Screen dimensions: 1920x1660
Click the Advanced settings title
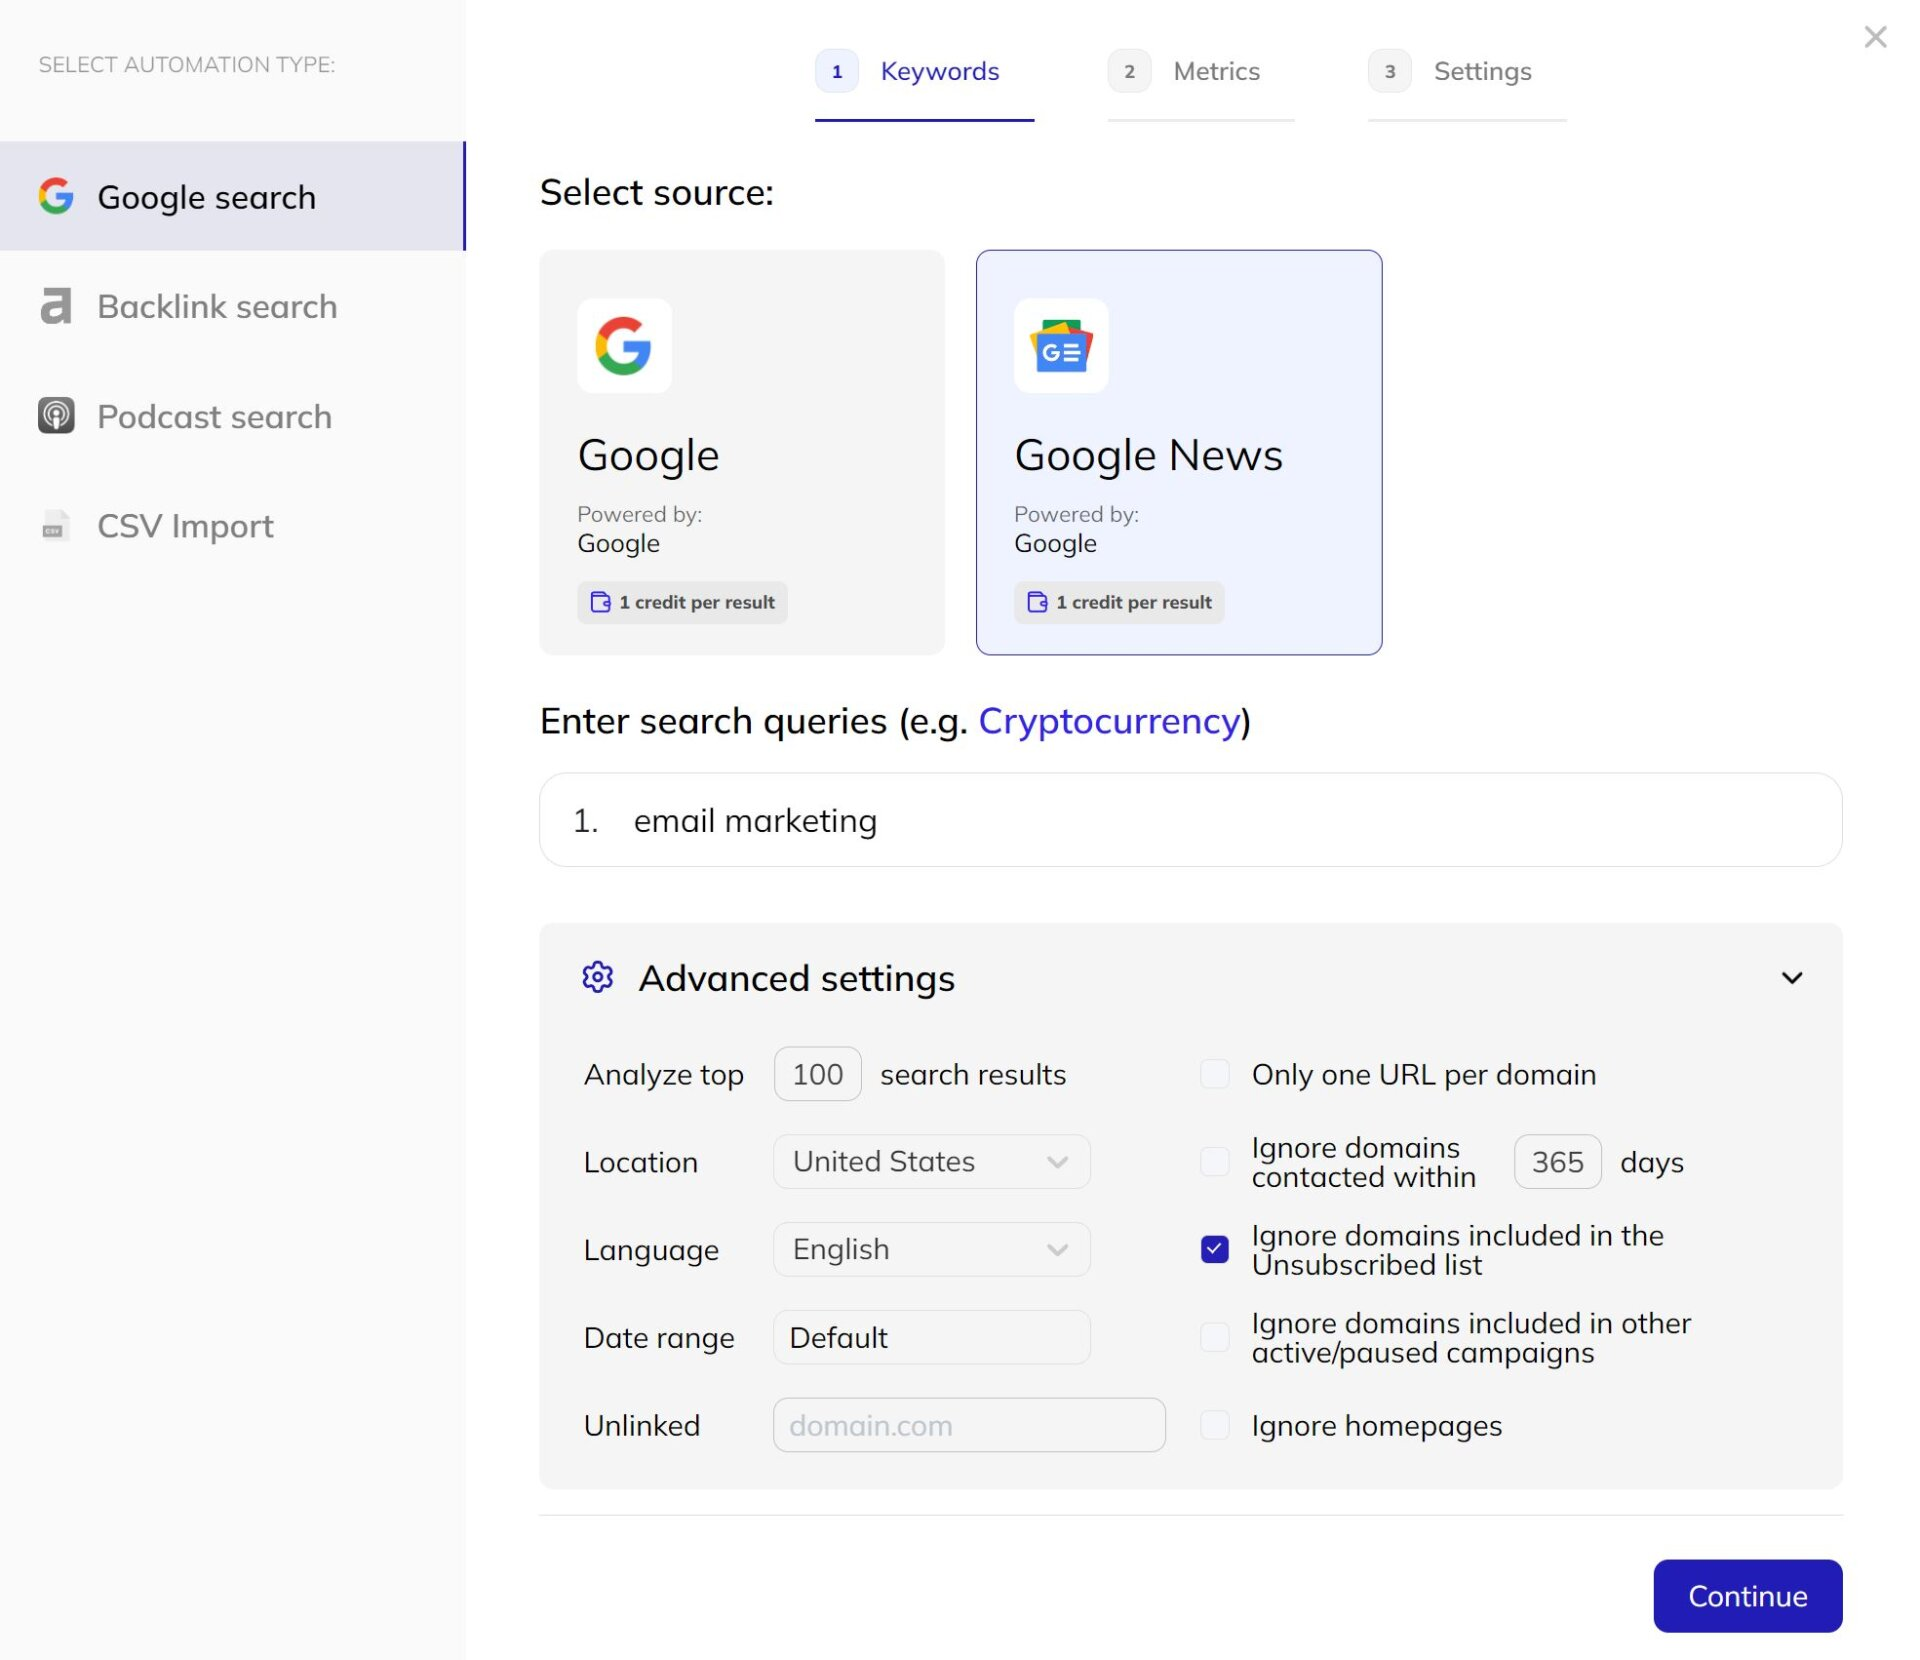[x=796, y=977]
